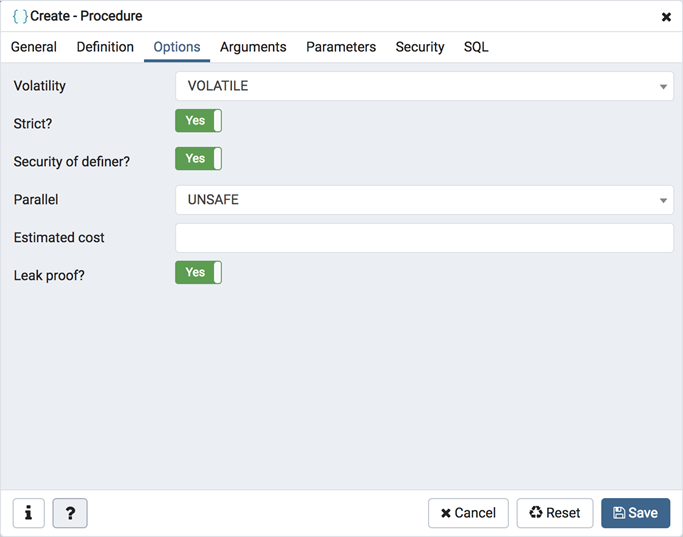This screenshot has height=537, width=683.
Task: Close the Create - Procedure dialog
Action: [666, 17]
